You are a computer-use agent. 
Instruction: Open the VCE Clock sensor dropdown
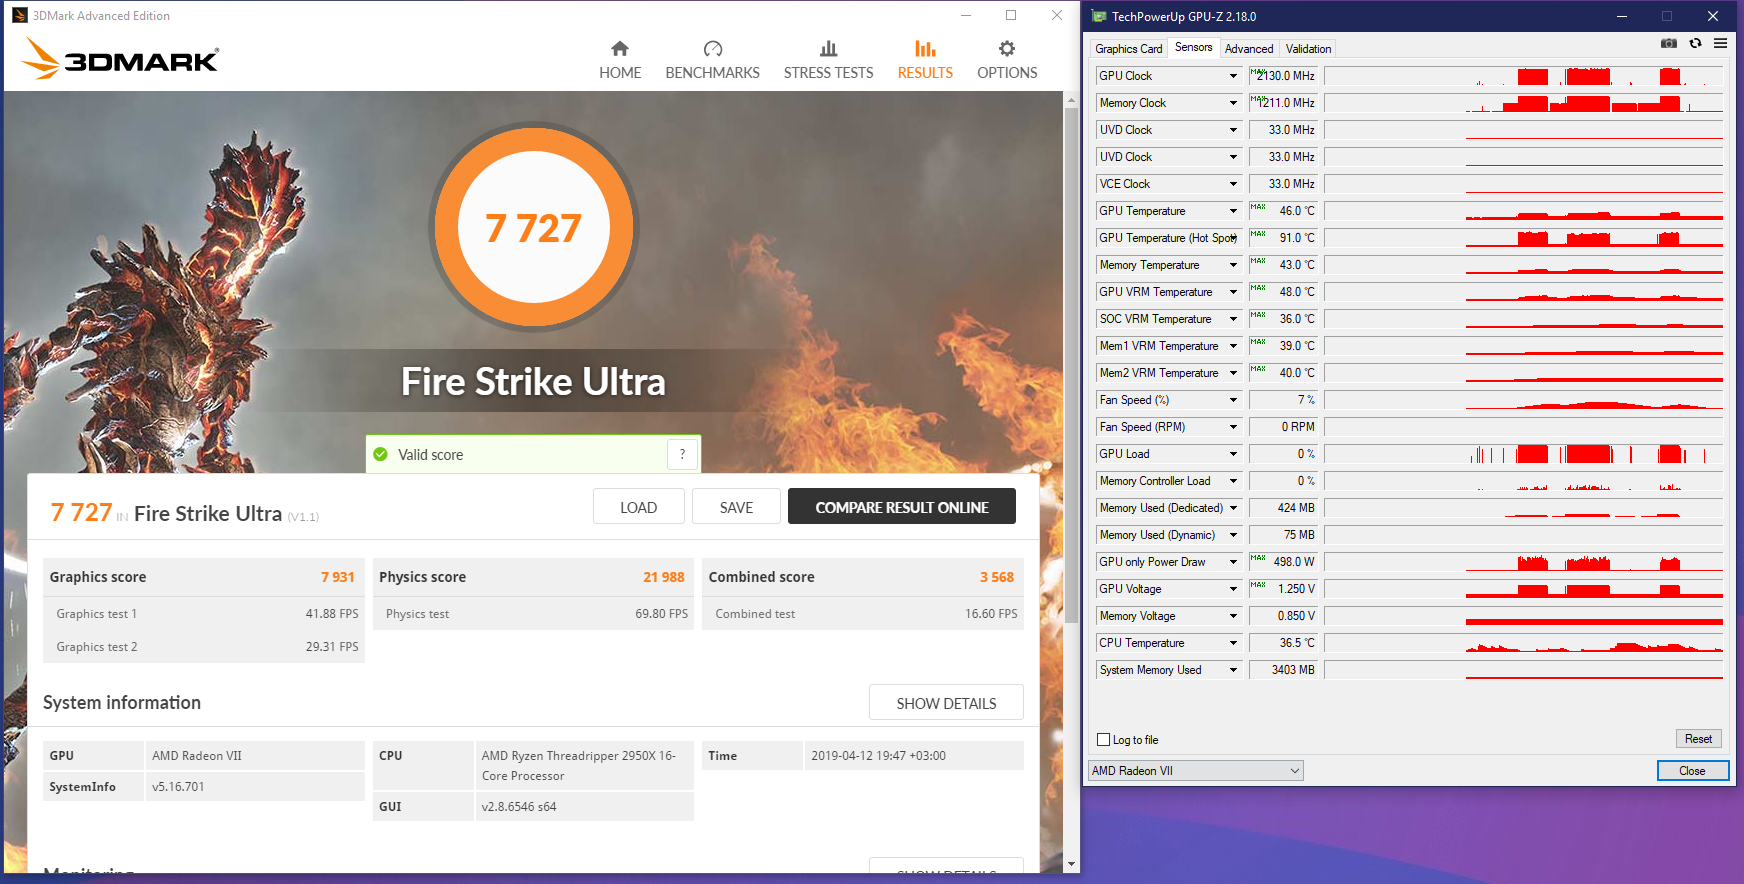(1233, 184)
